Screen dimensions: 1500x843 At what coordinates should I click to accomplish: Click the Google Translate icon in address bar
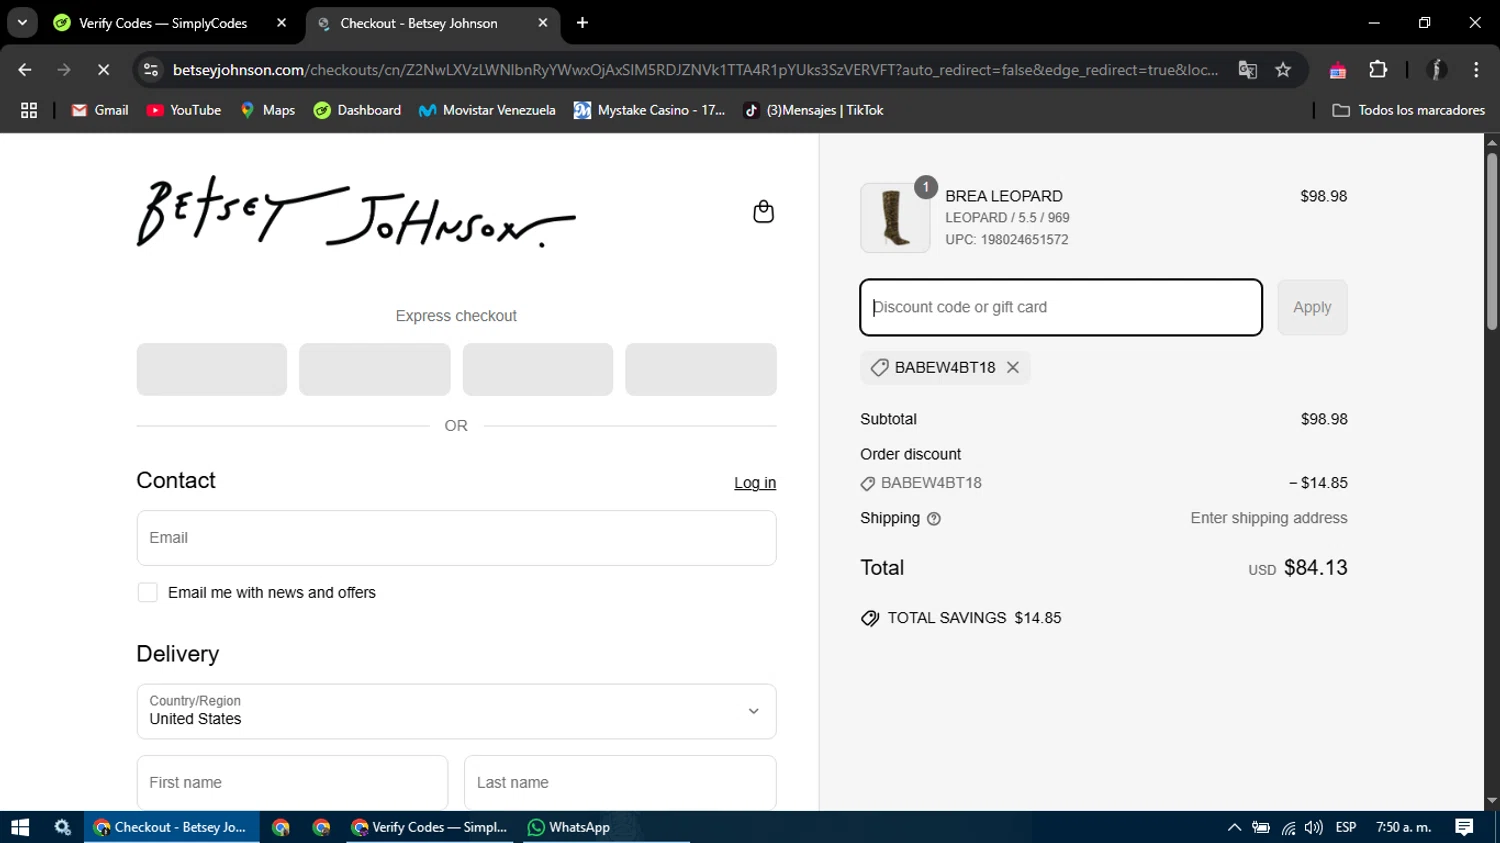(1247, 70)
